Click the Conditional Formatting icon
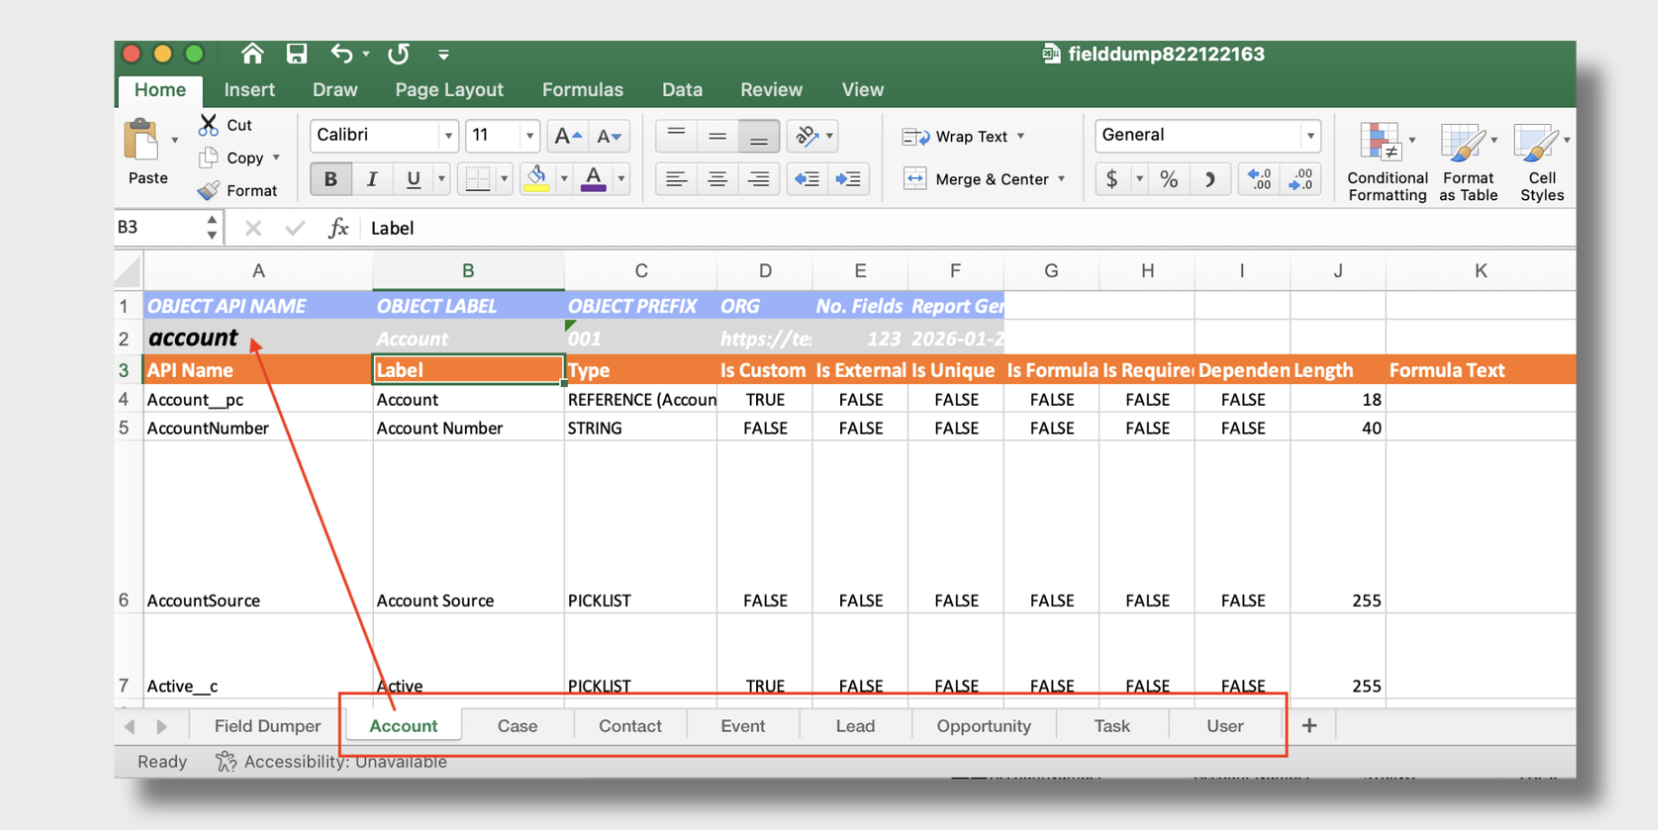The width and height of the screenshot is (1658, 830). pyautogui.click(x=1380, y=143)
